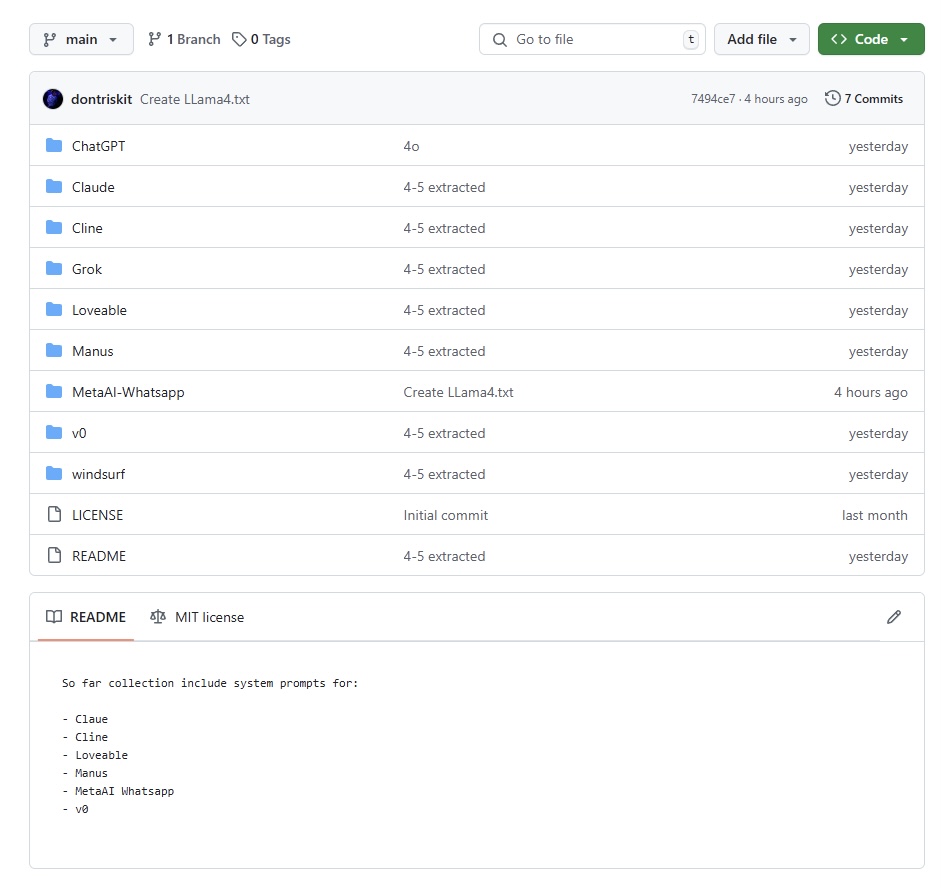Open the LICENSE file
The width and height of the screenshot is (942, 888).
point(97,515)
